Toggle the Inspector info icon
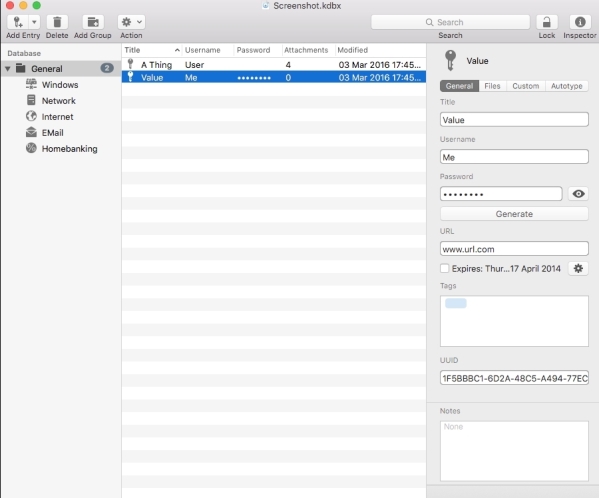The image size is (599, 498). [x=580, y=22]
